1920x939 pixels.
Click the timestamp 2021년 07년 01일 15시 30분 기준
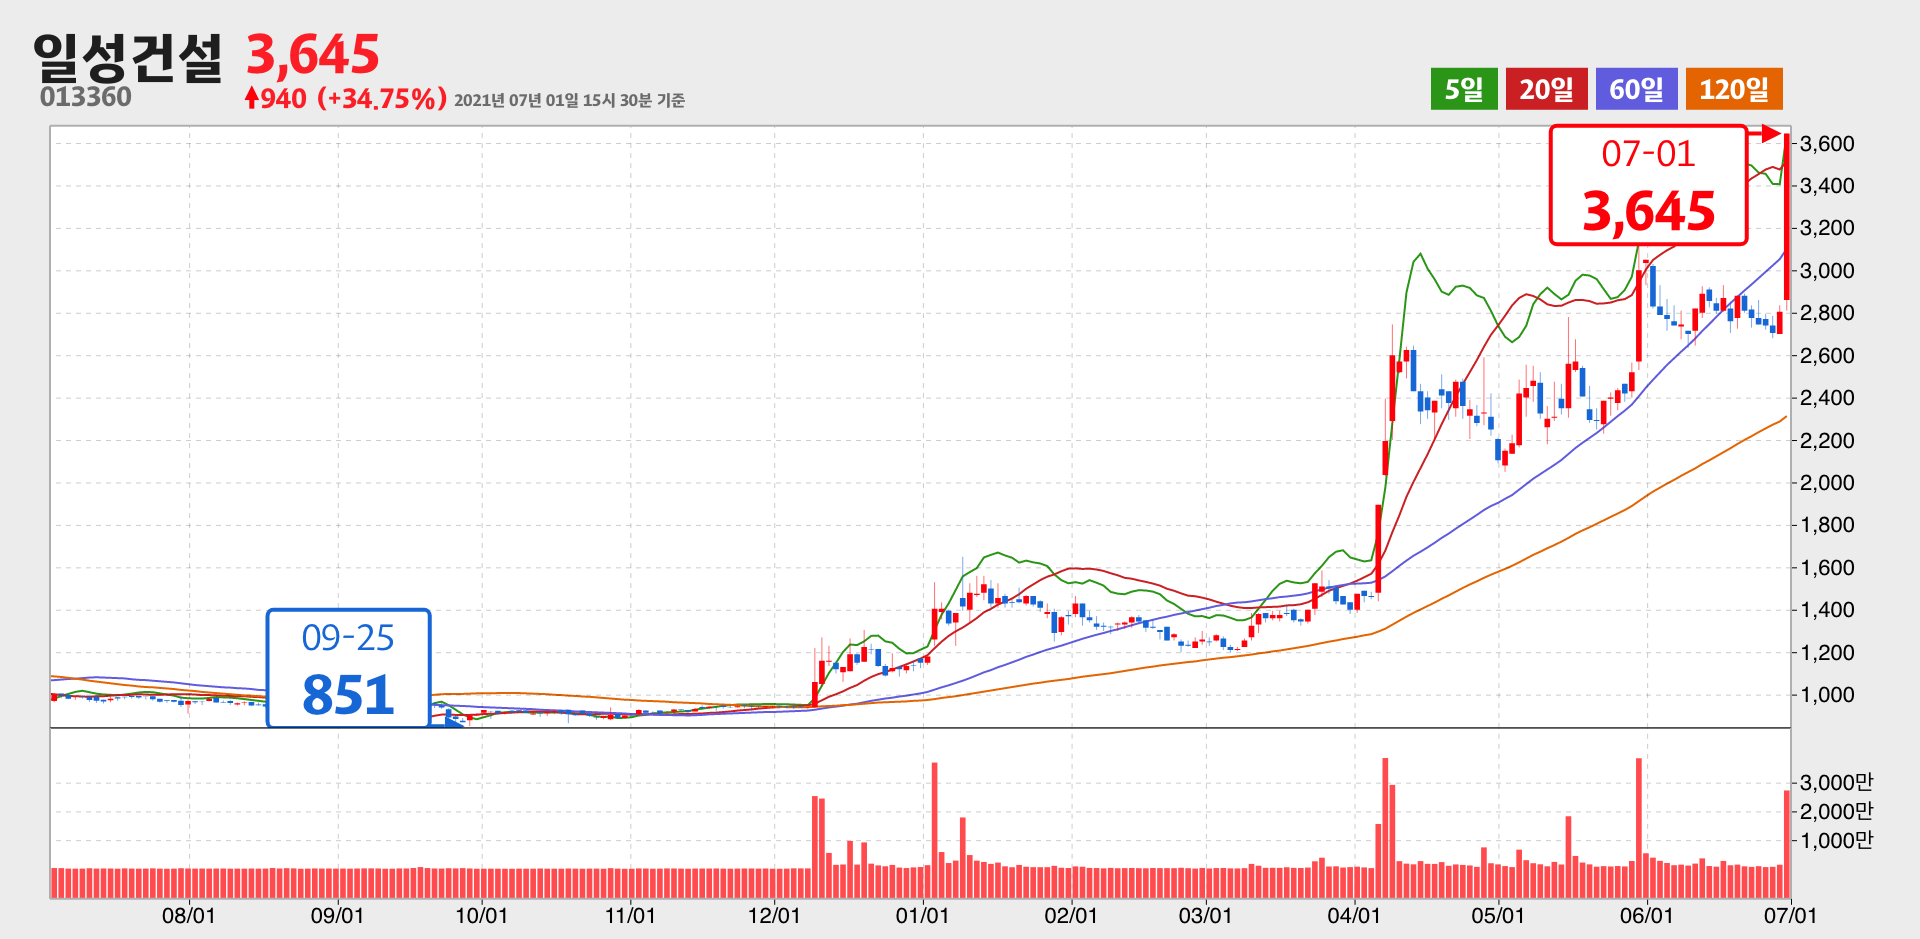pos(569,100)
